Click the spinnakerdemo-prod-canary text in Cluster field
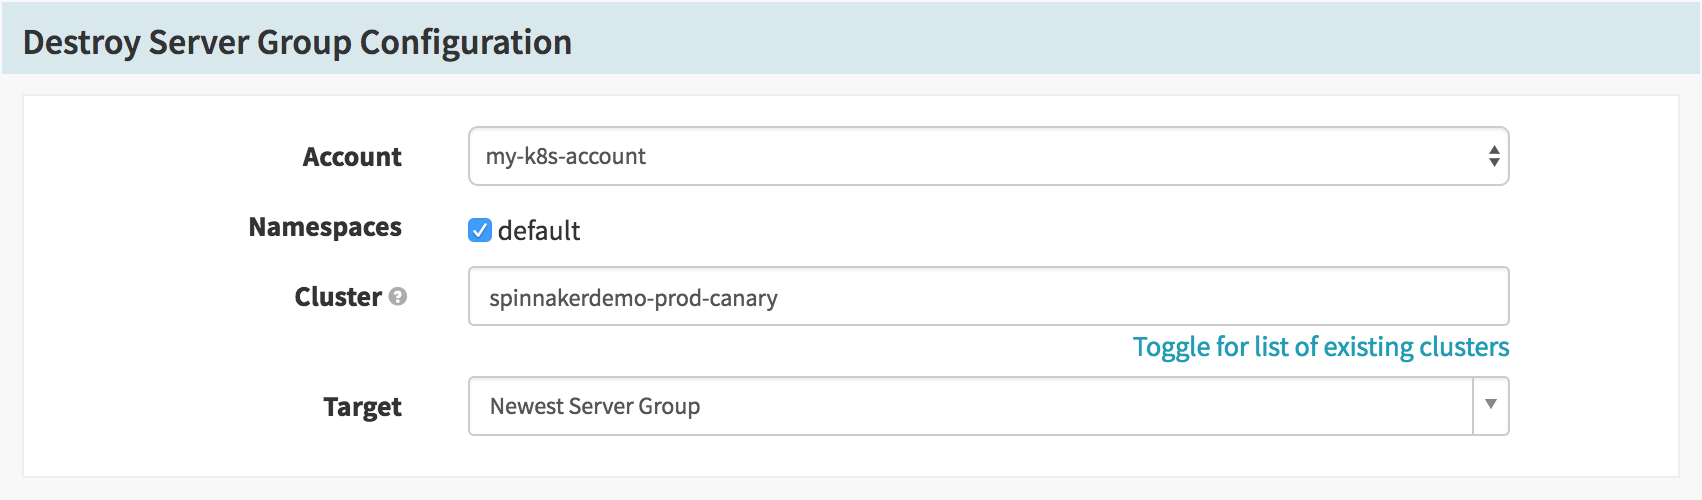The image size is (1702, 500). click(x=633, y=298)
